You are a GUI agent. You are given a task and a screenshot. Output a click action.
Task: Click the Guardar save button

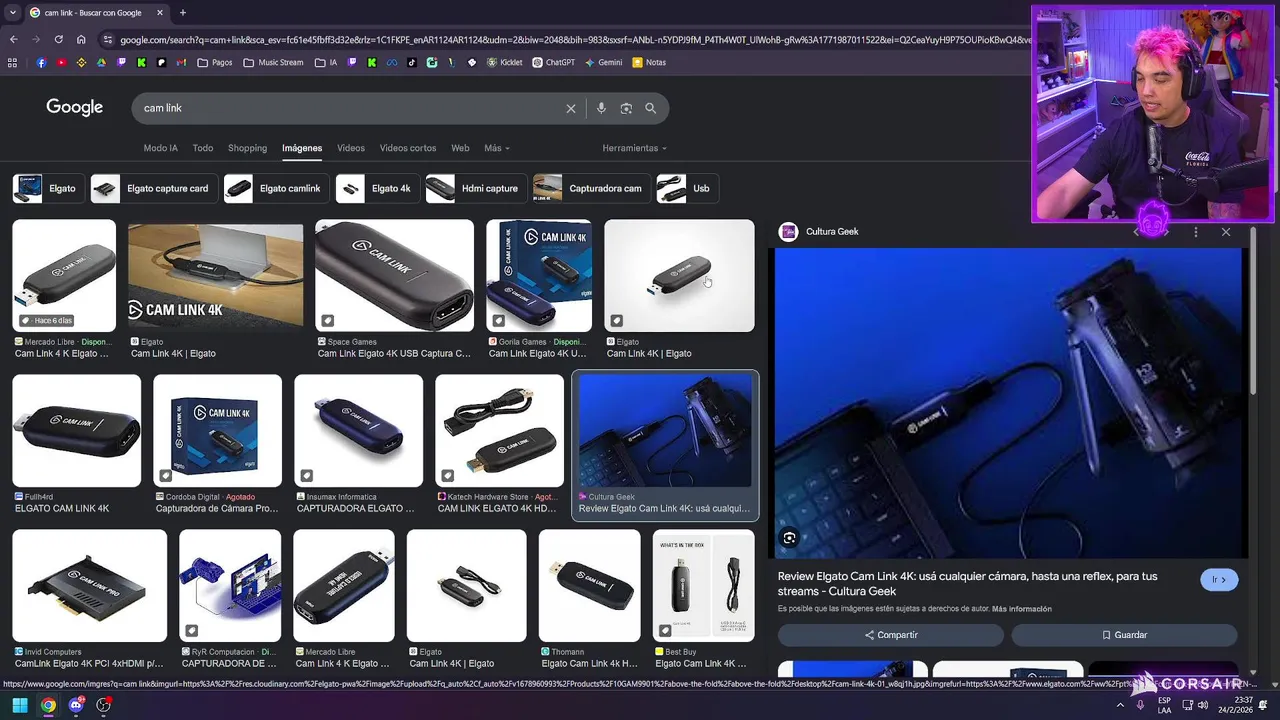pyautogui.click(x=1124, y=635)
